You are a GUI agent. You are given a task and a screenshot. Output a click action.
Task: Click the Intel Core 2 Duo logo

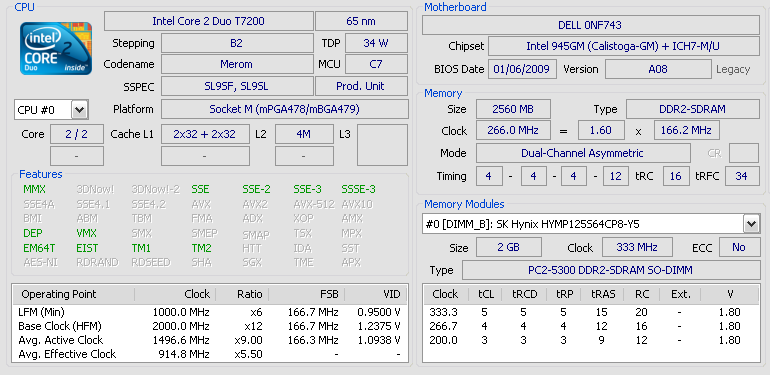[x=55, y=48]
